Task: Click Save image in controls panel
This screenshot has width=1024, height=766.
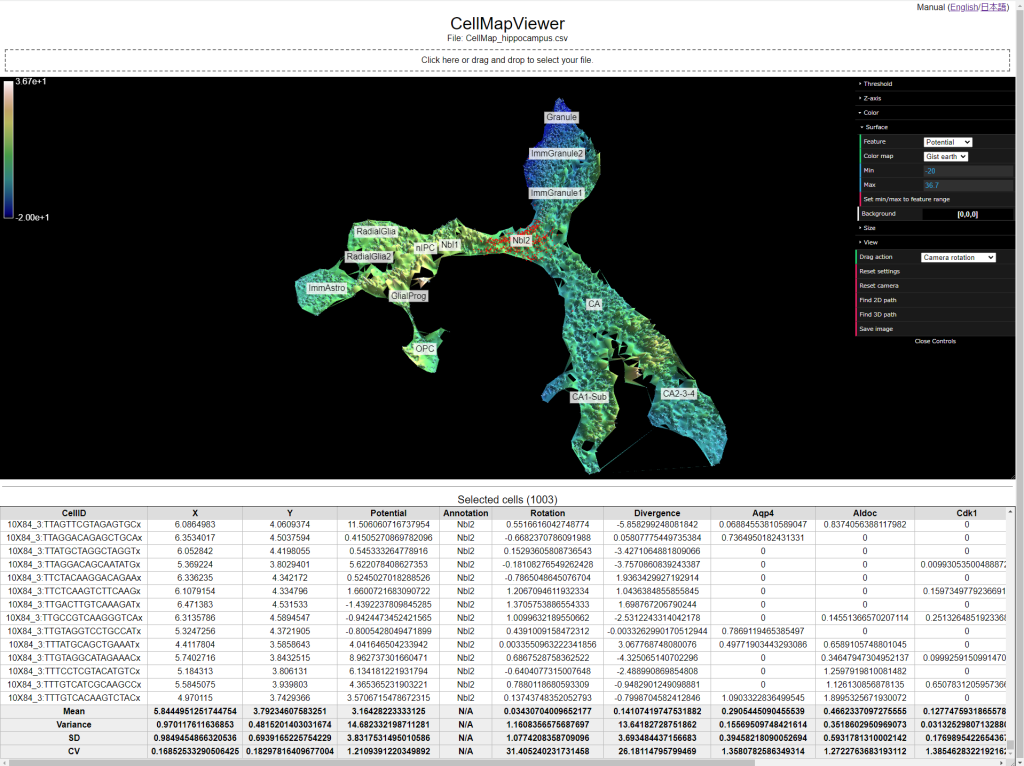Action: 877,329
